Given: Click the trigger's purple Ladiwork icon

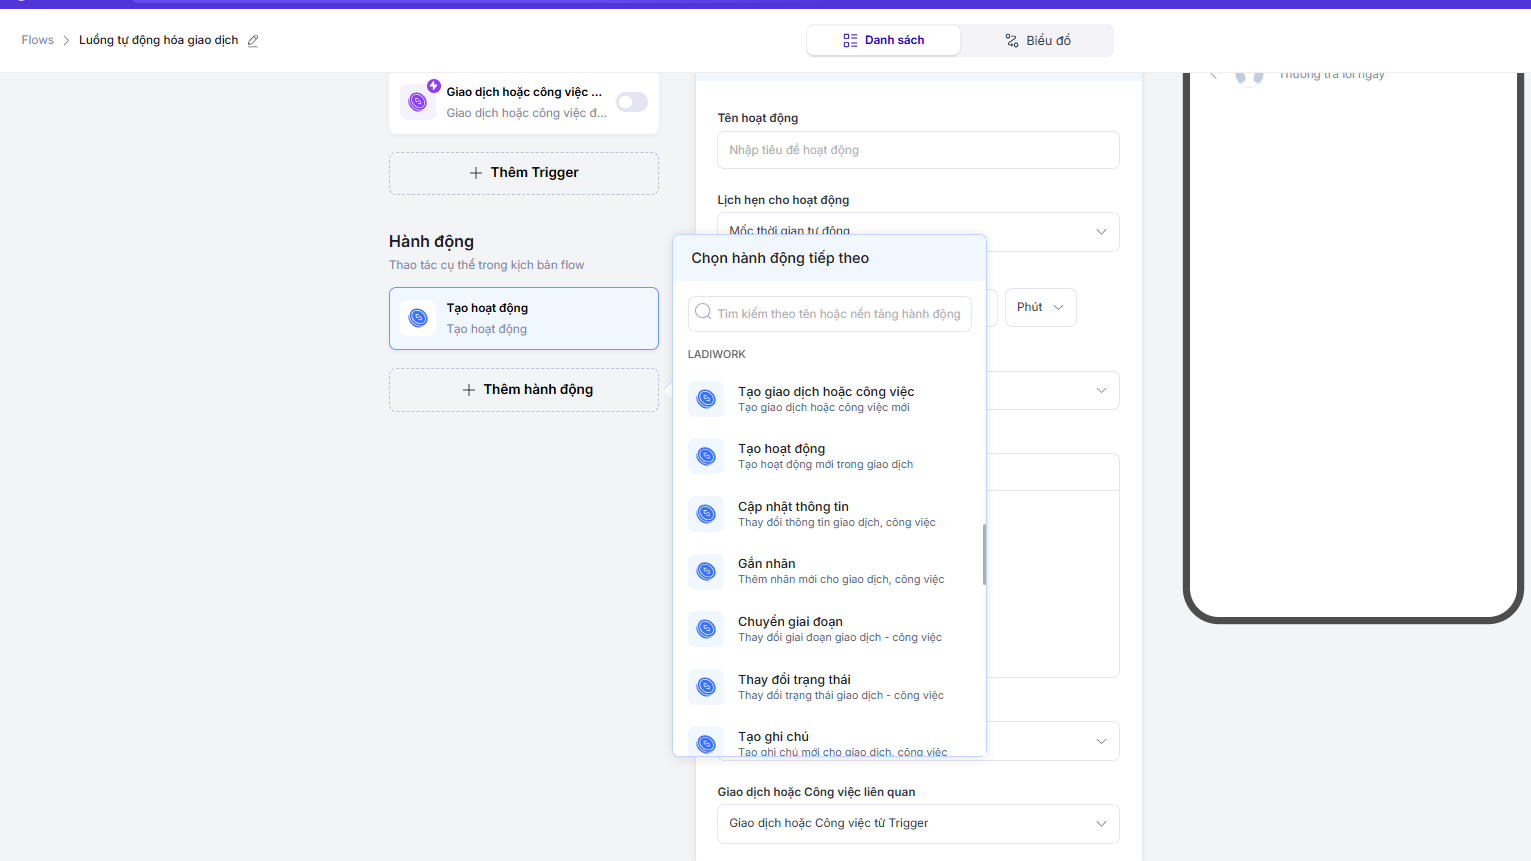Looking at the screenshot, I should point(418,102).
